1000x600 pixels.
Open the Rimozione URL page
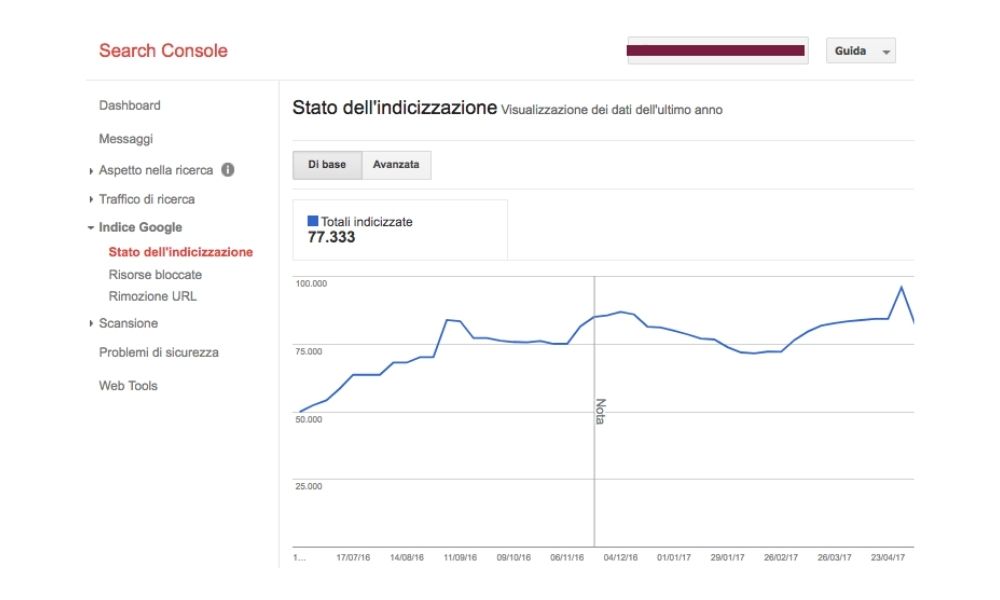[x=153, y=296]
